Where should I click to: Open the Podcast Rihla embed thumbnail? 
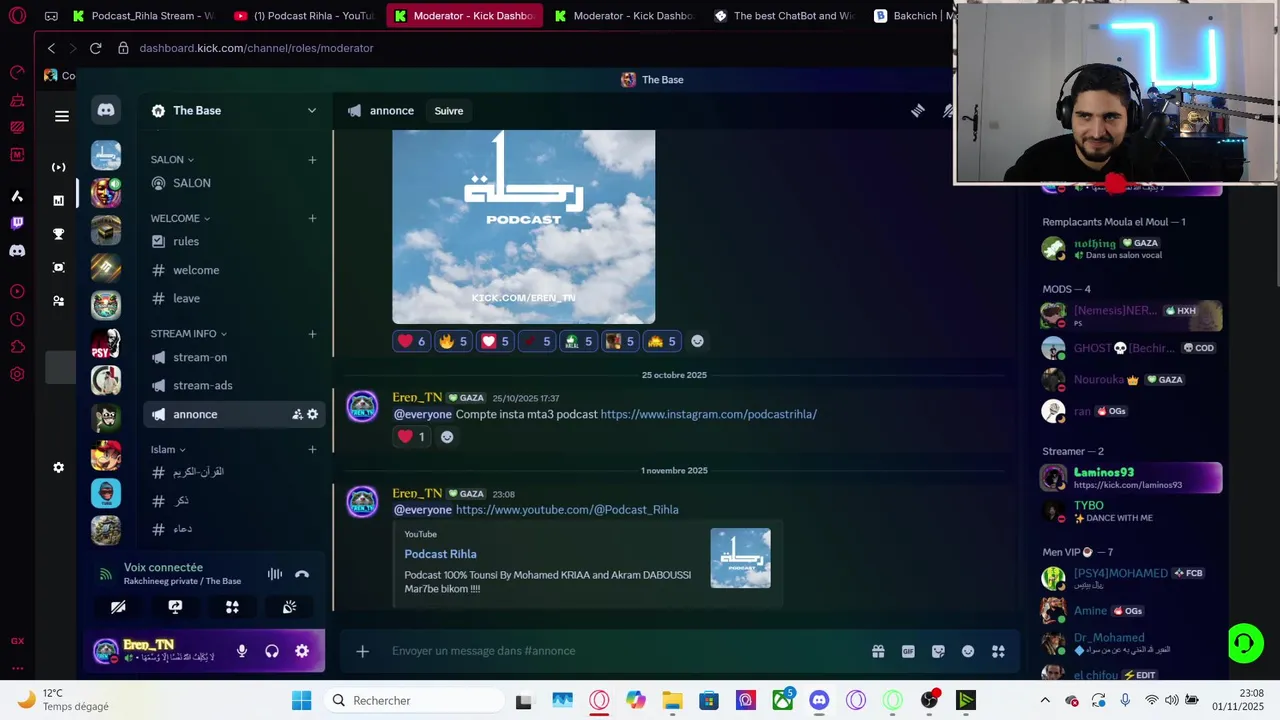coord(740,558)
